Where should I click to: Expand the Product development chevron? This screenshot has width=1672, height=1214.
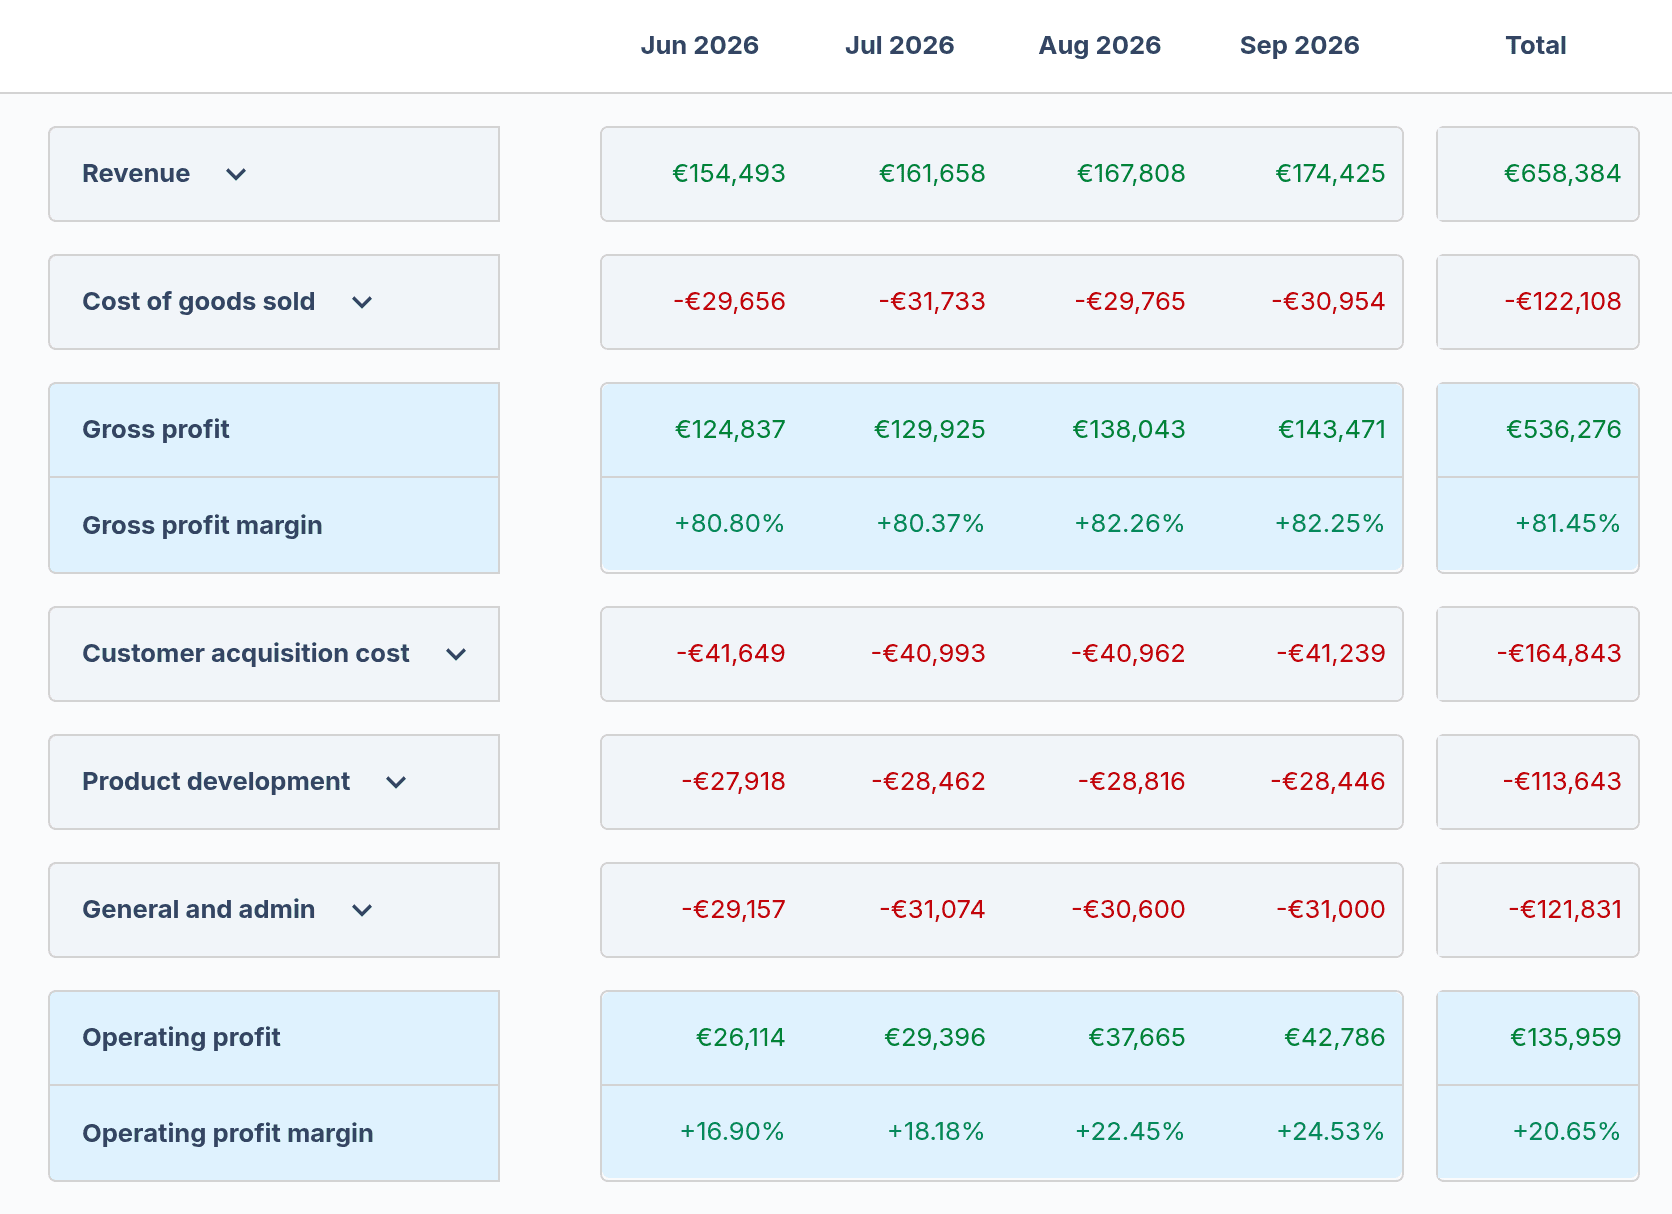tap(396, 782)
